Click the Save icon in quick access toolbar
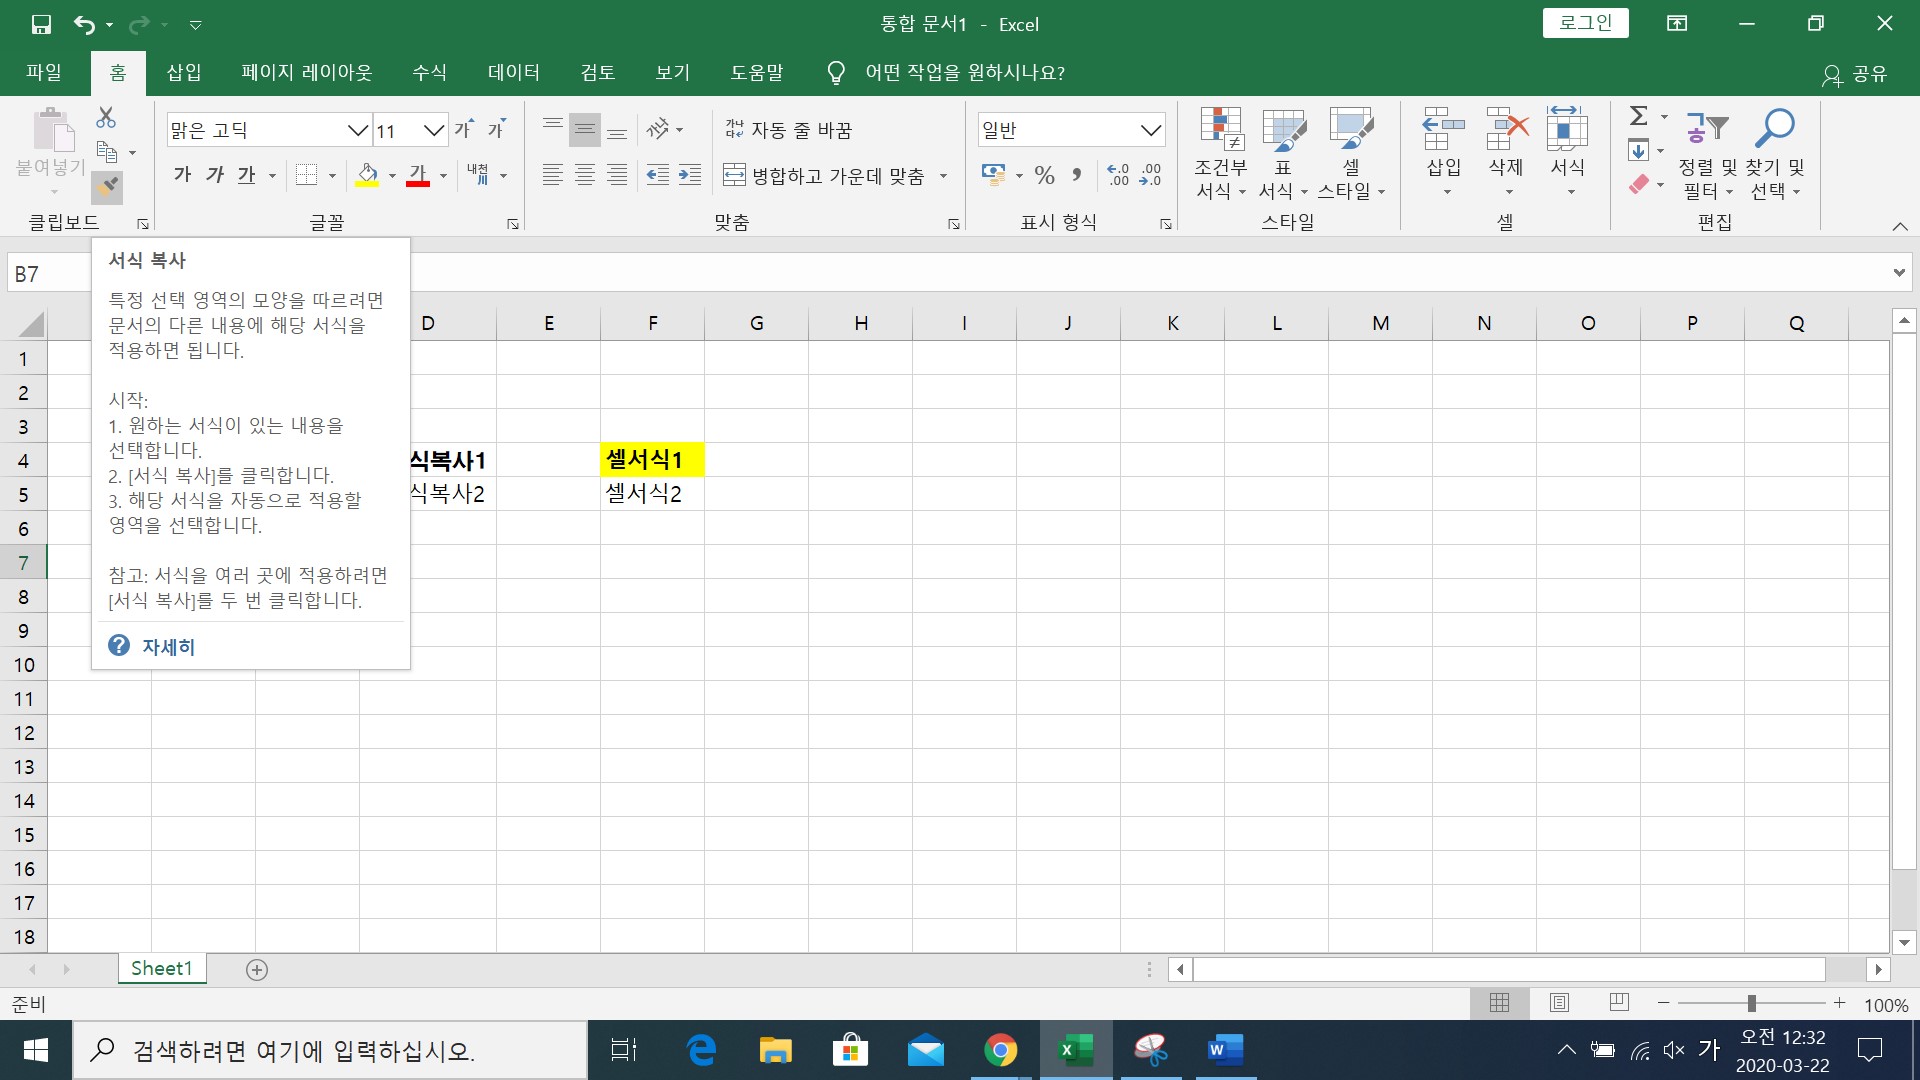 [41, 24]
